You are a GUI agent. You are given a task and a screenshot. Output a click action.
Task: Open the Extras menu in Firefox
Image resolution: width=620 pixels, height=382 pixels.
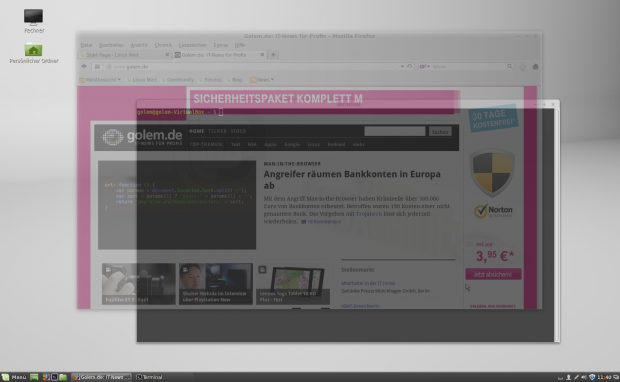221,45
